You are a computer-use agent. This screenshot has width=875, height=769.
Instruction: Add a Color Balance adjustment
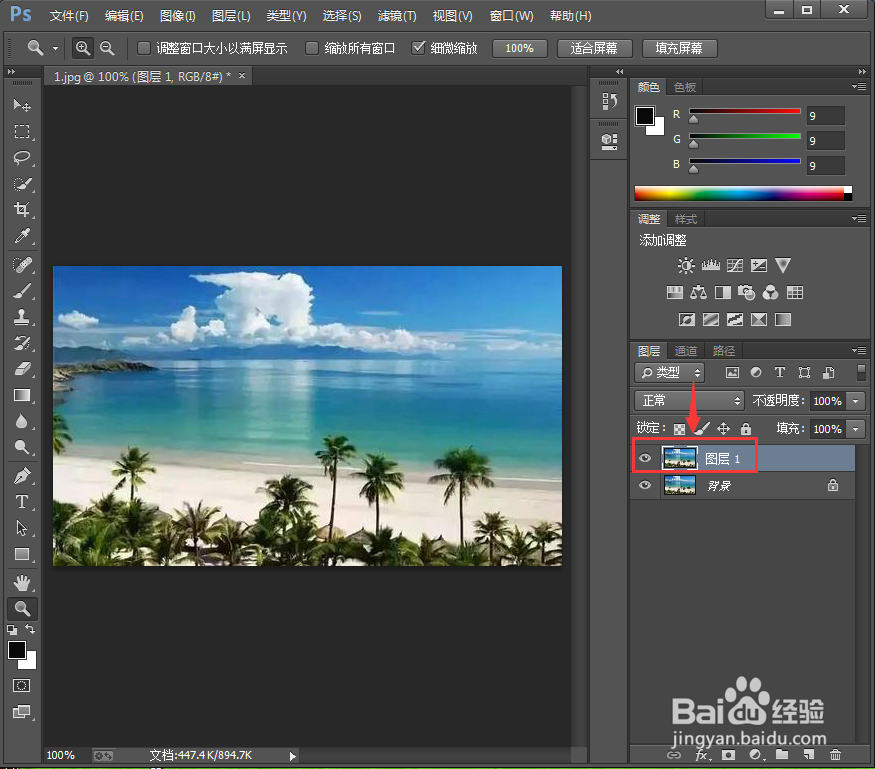(x=698, y=292)
